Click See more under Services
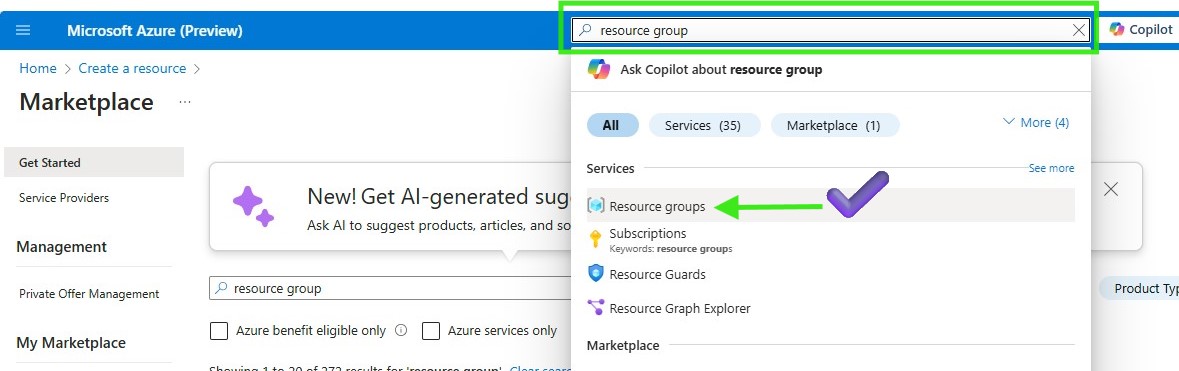 [1051, 169]
